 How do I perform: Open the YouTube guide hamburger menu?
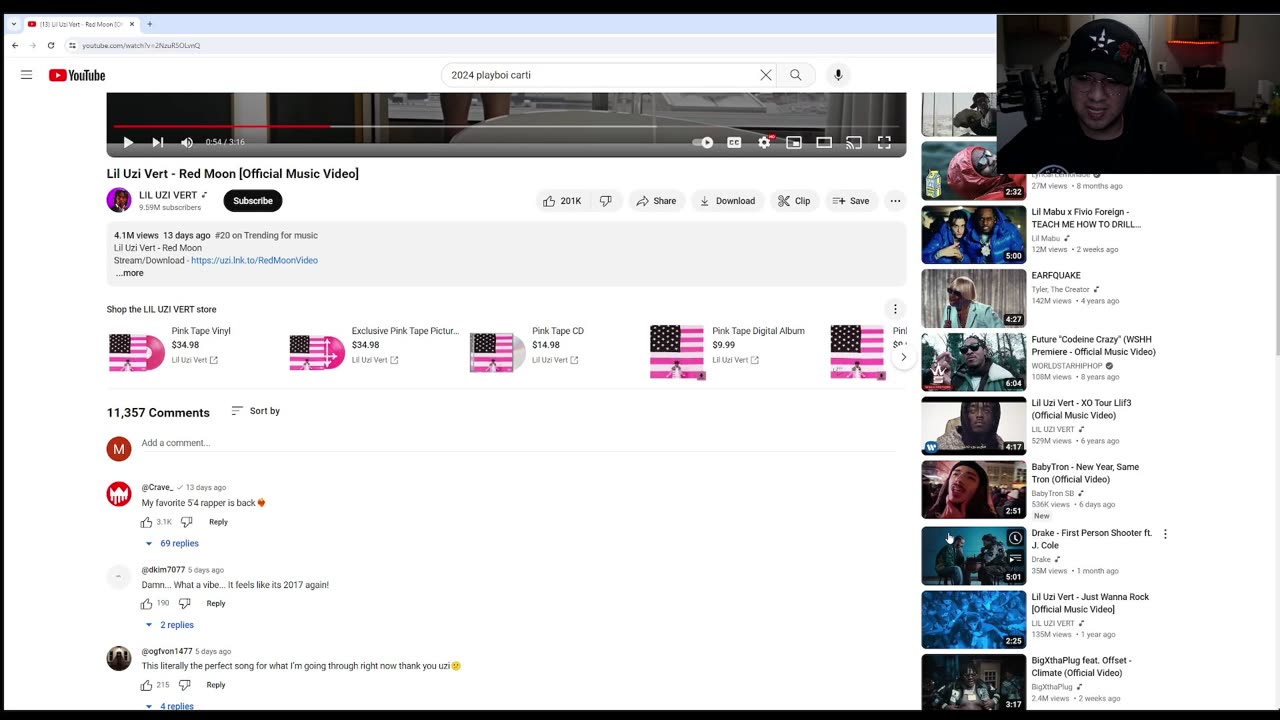[x=27, y=75]
